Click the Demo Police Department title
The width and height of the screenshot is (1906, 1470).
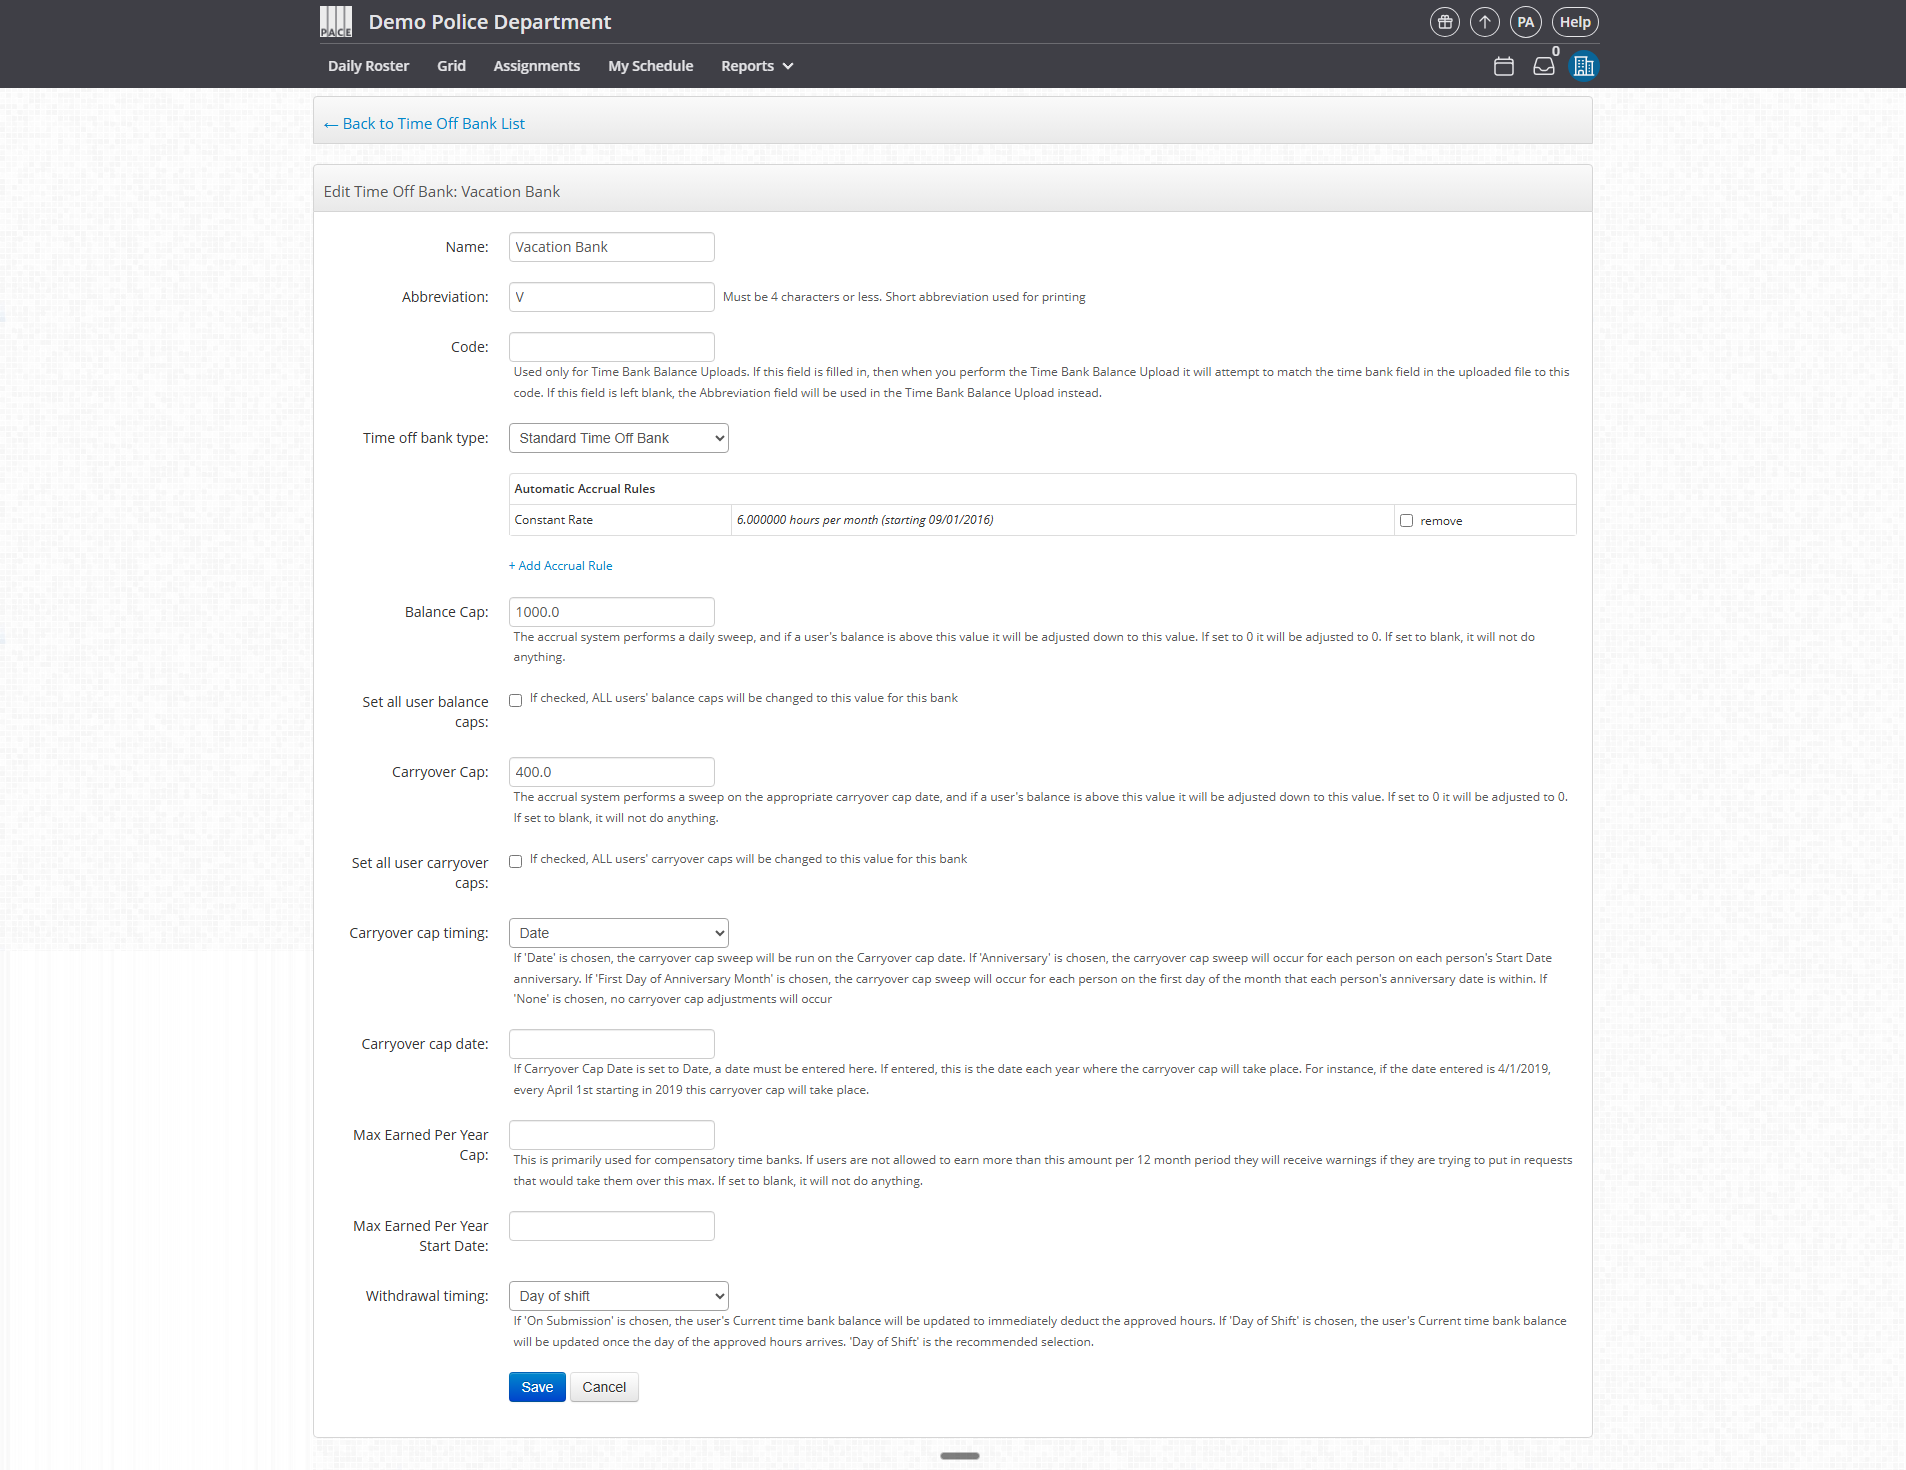(x=490, y=22)
